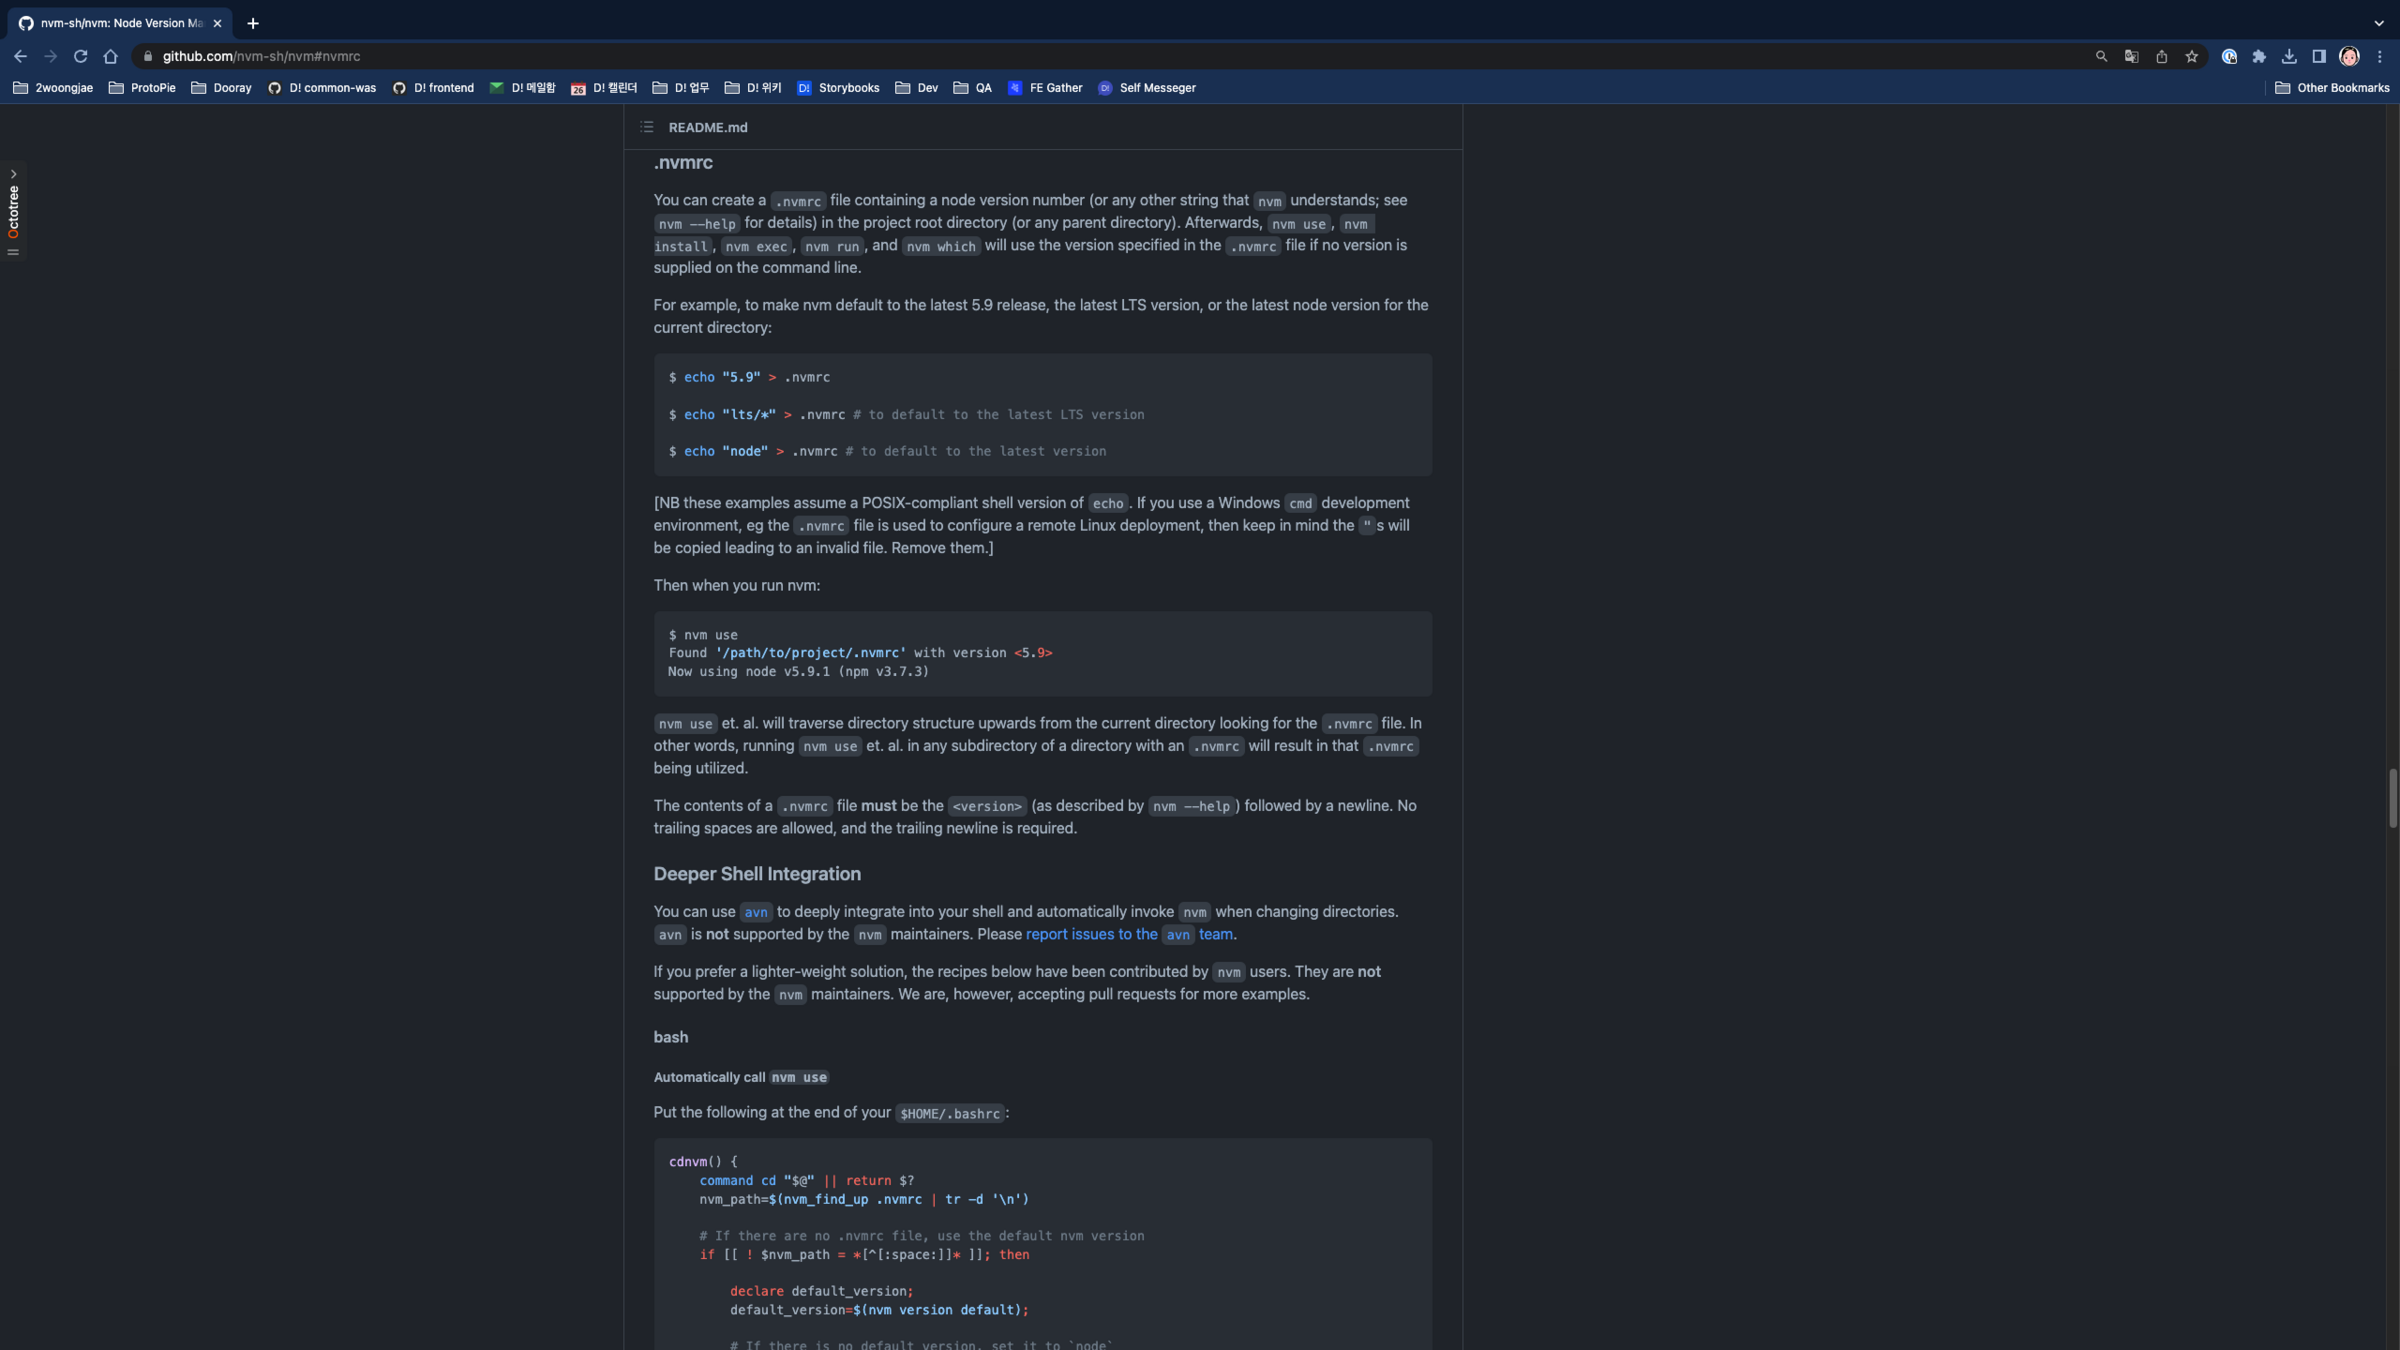Click the page vertical scrollbar thumb
Viewport: 2400px width, 1350px height.
2392,798
